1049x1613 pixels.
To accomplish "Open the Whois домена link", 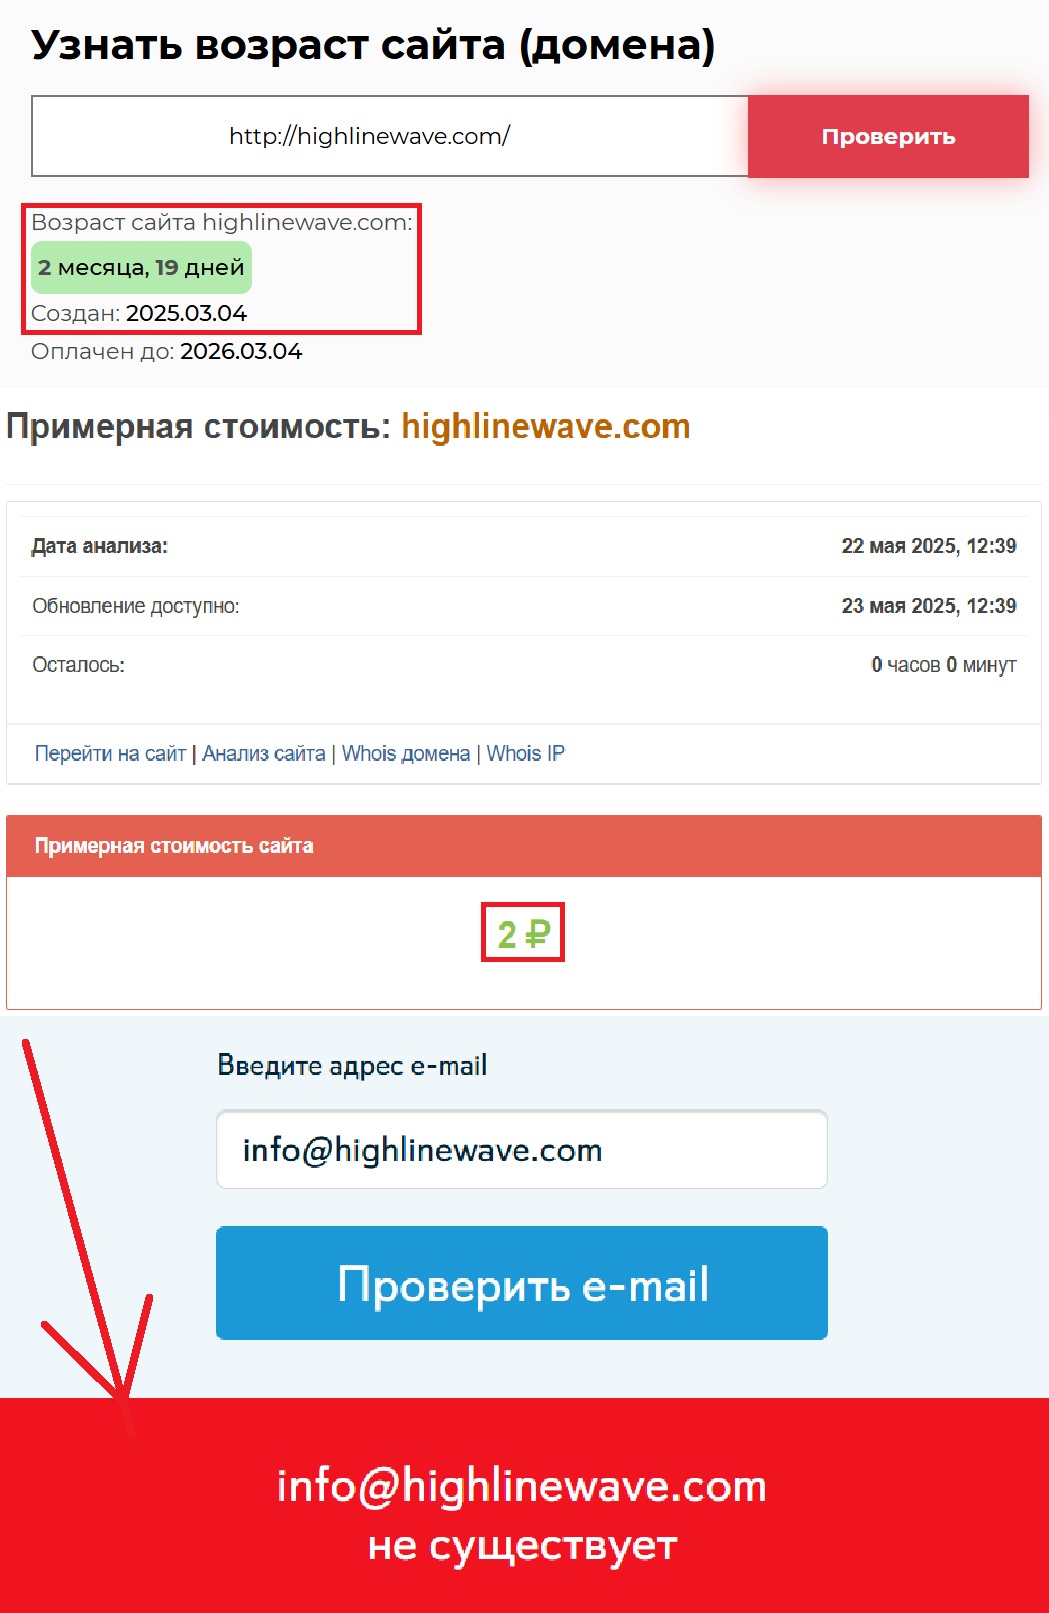I will pyautogui.click(x=406, y=753).
